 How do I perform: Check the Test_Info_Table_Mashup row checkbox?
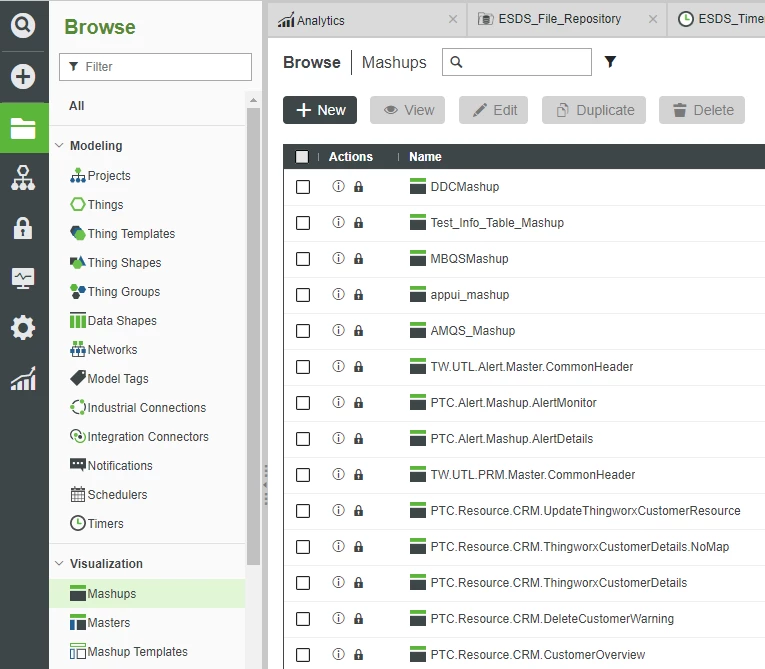click(x=303, y=223)
